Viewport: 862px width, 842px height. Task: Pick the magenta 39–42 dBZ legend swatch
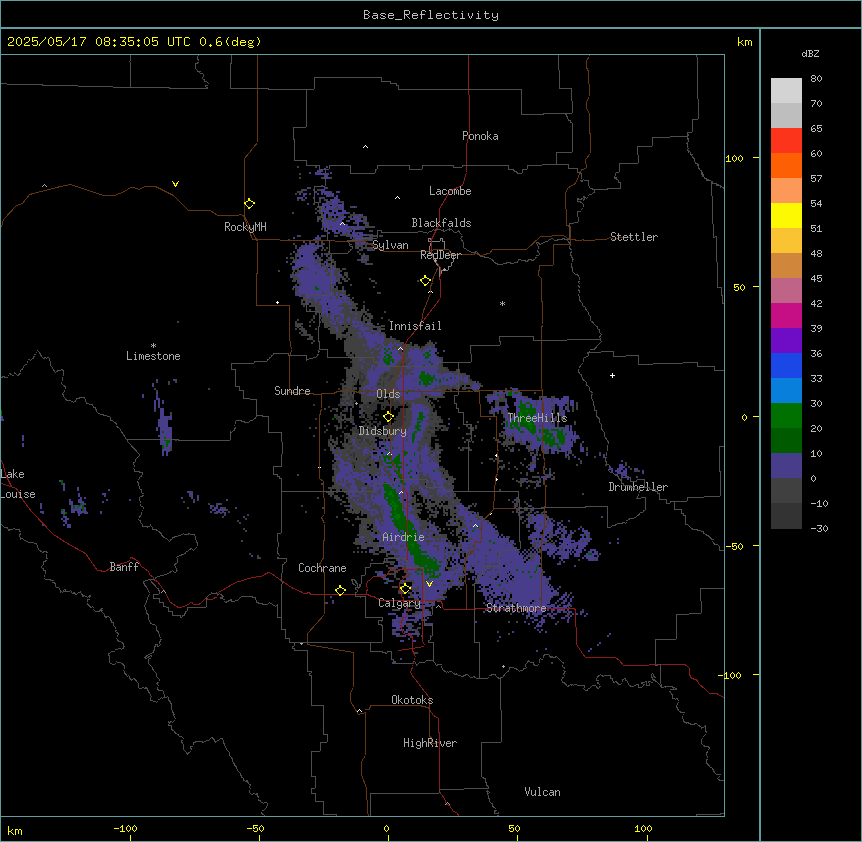[x=786, y=315]
